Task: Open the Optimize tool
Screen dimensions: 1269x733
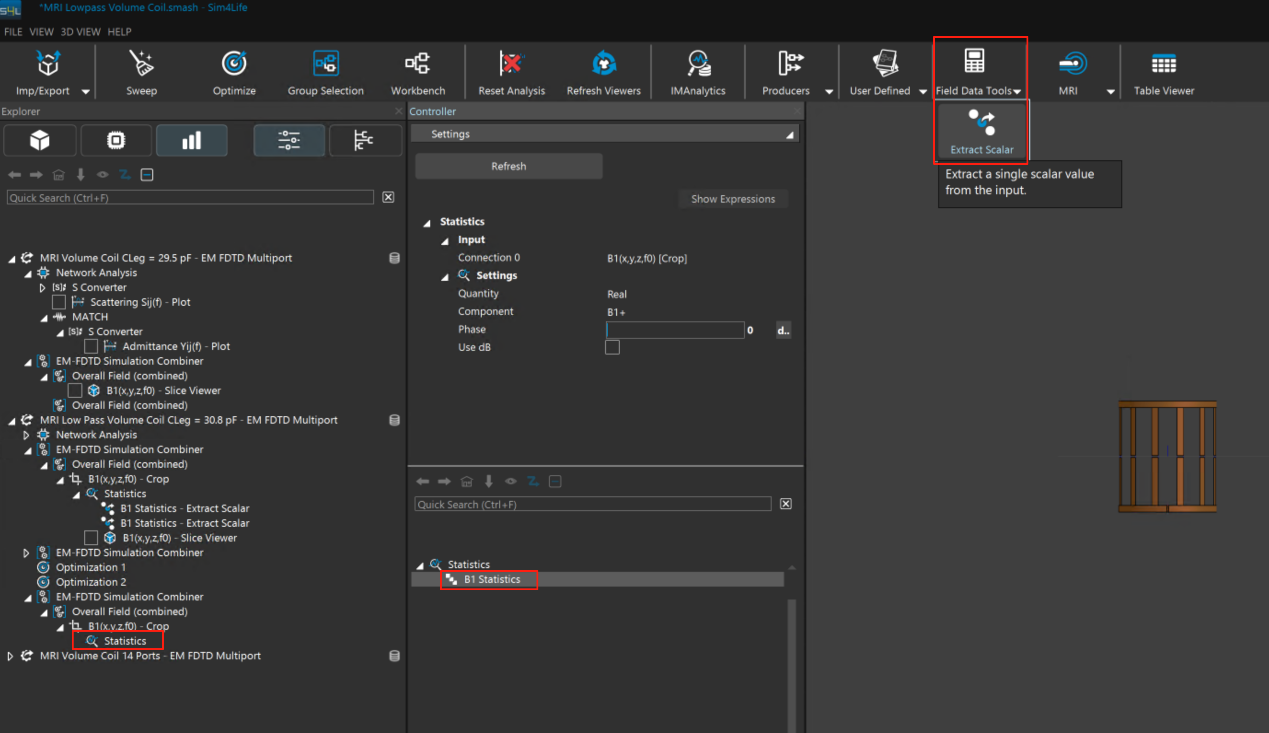Action: point(234,64)
